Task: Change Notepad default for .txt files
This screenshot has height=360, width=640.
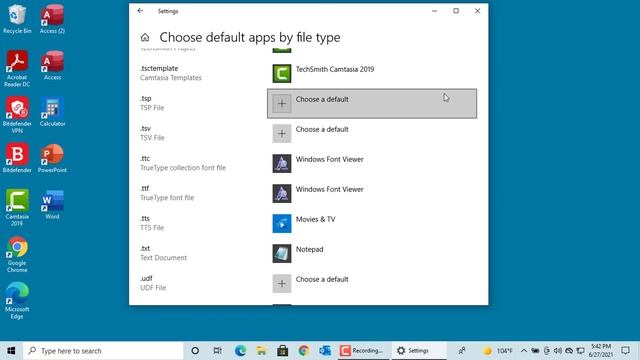Action: 372,253
